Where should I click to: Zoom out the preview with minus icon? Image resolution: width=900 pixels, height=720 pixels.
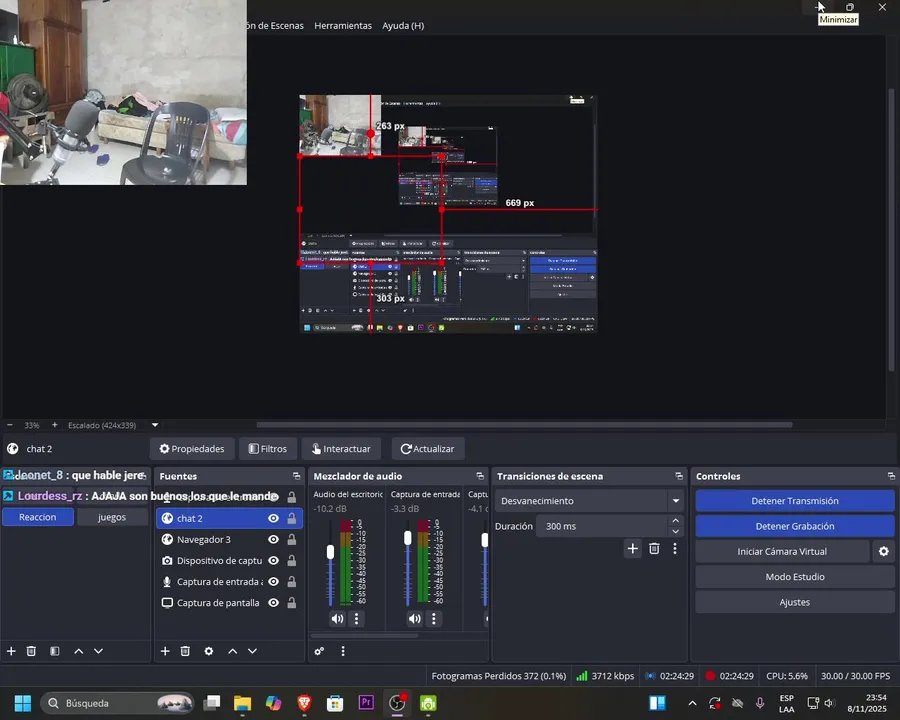(10, 425)
